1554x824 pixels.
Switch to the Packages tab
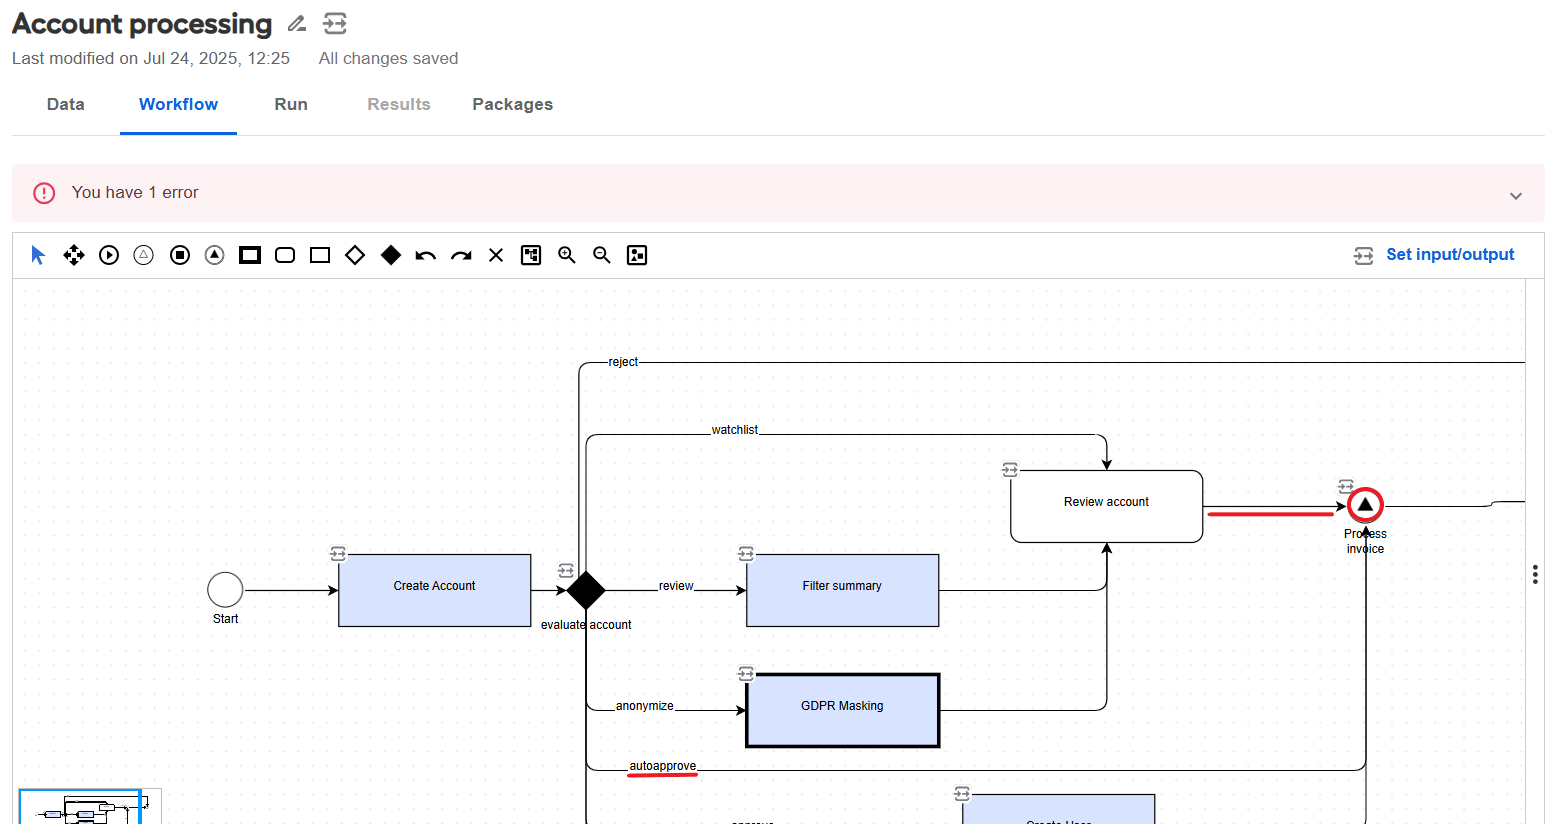513,104
